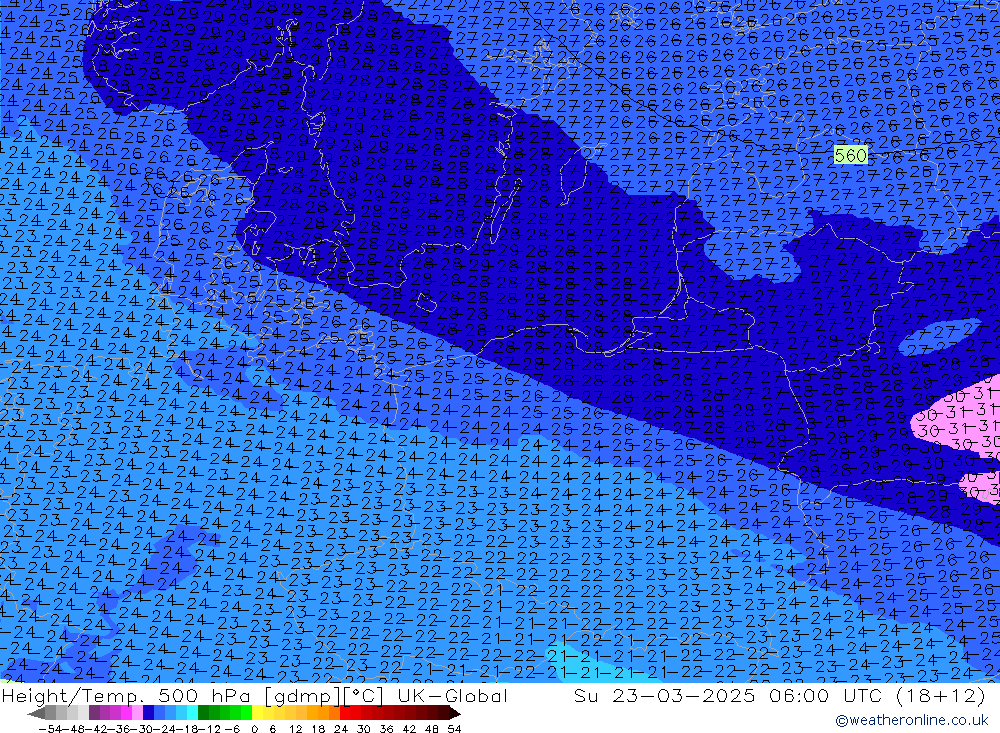Click the '54' legend scale label at the far right
This screenshot has width=1000, height=733.
click(454, 729)
